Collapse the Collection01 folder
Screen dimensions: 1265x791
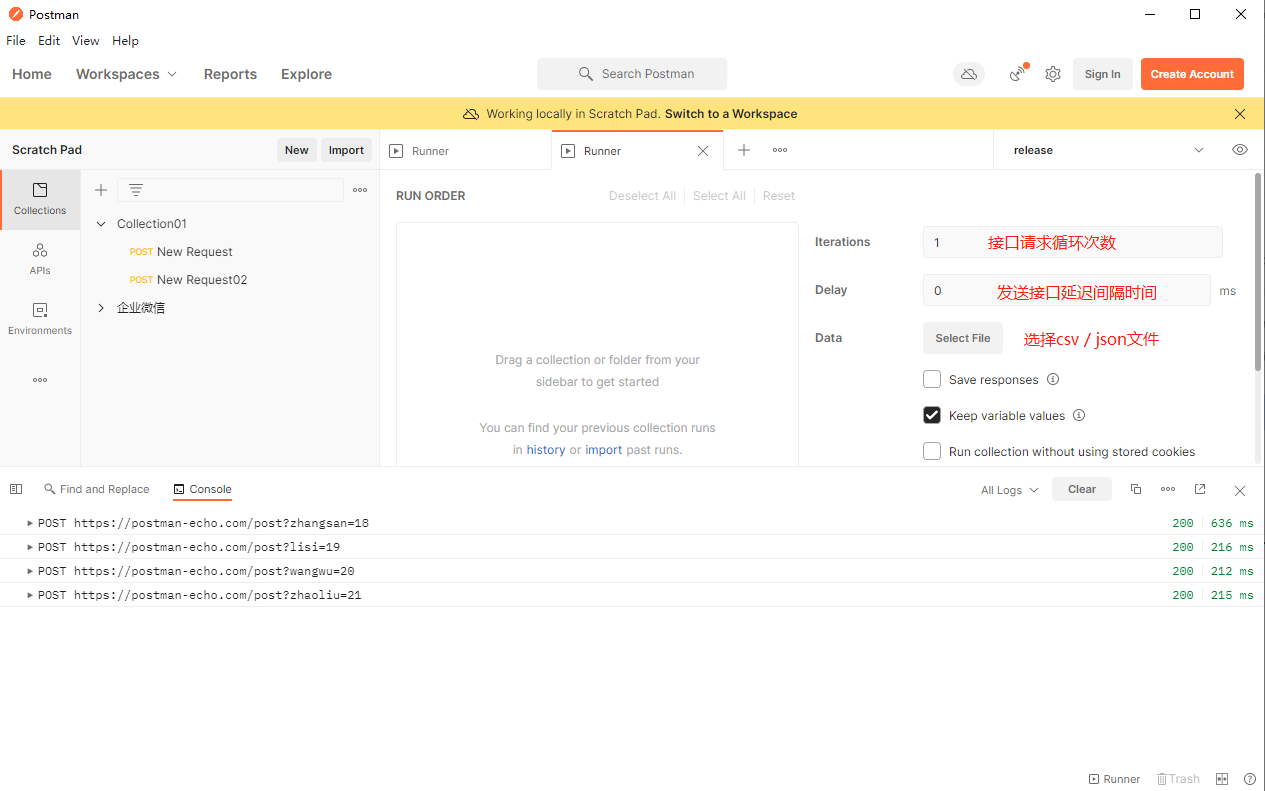(101, 224)
